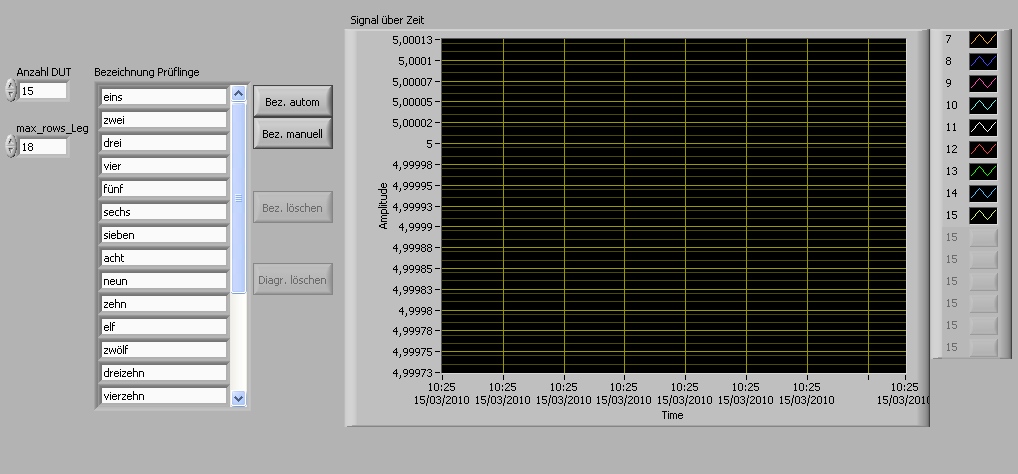Select the 'zehn' entry field
Image resolution: width=1018 pixels, height=474 pixels.
[163, 304]
